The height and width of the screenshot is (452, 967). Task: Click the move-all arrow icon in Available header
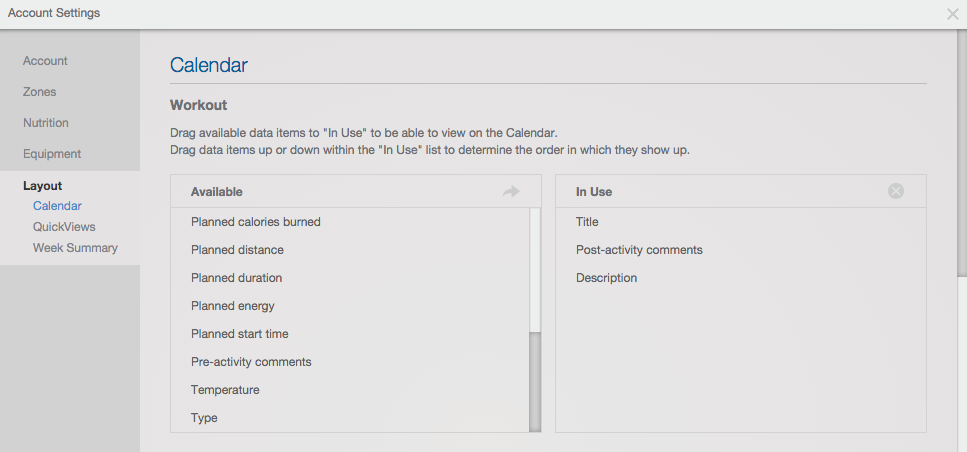[x=511, y=192]
